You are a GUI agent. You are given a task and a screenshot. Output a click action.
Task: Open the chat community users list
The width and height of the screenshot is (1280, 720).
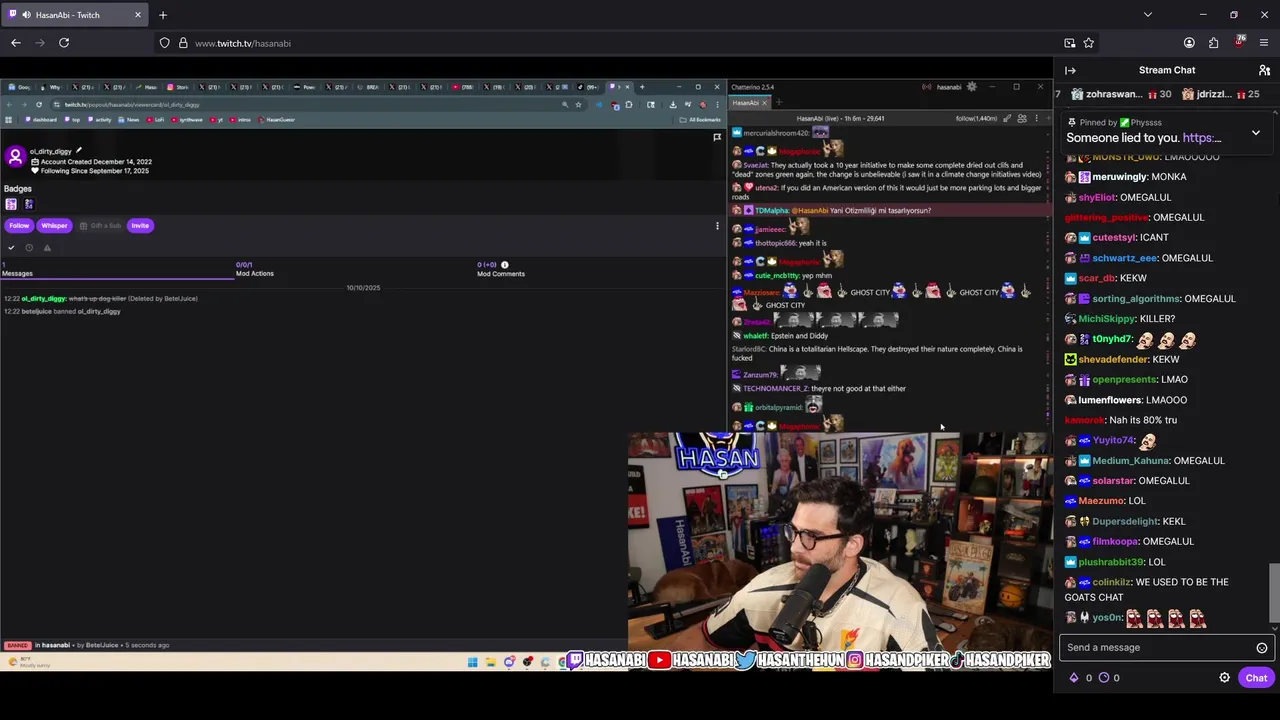(x=1264, y=70)
